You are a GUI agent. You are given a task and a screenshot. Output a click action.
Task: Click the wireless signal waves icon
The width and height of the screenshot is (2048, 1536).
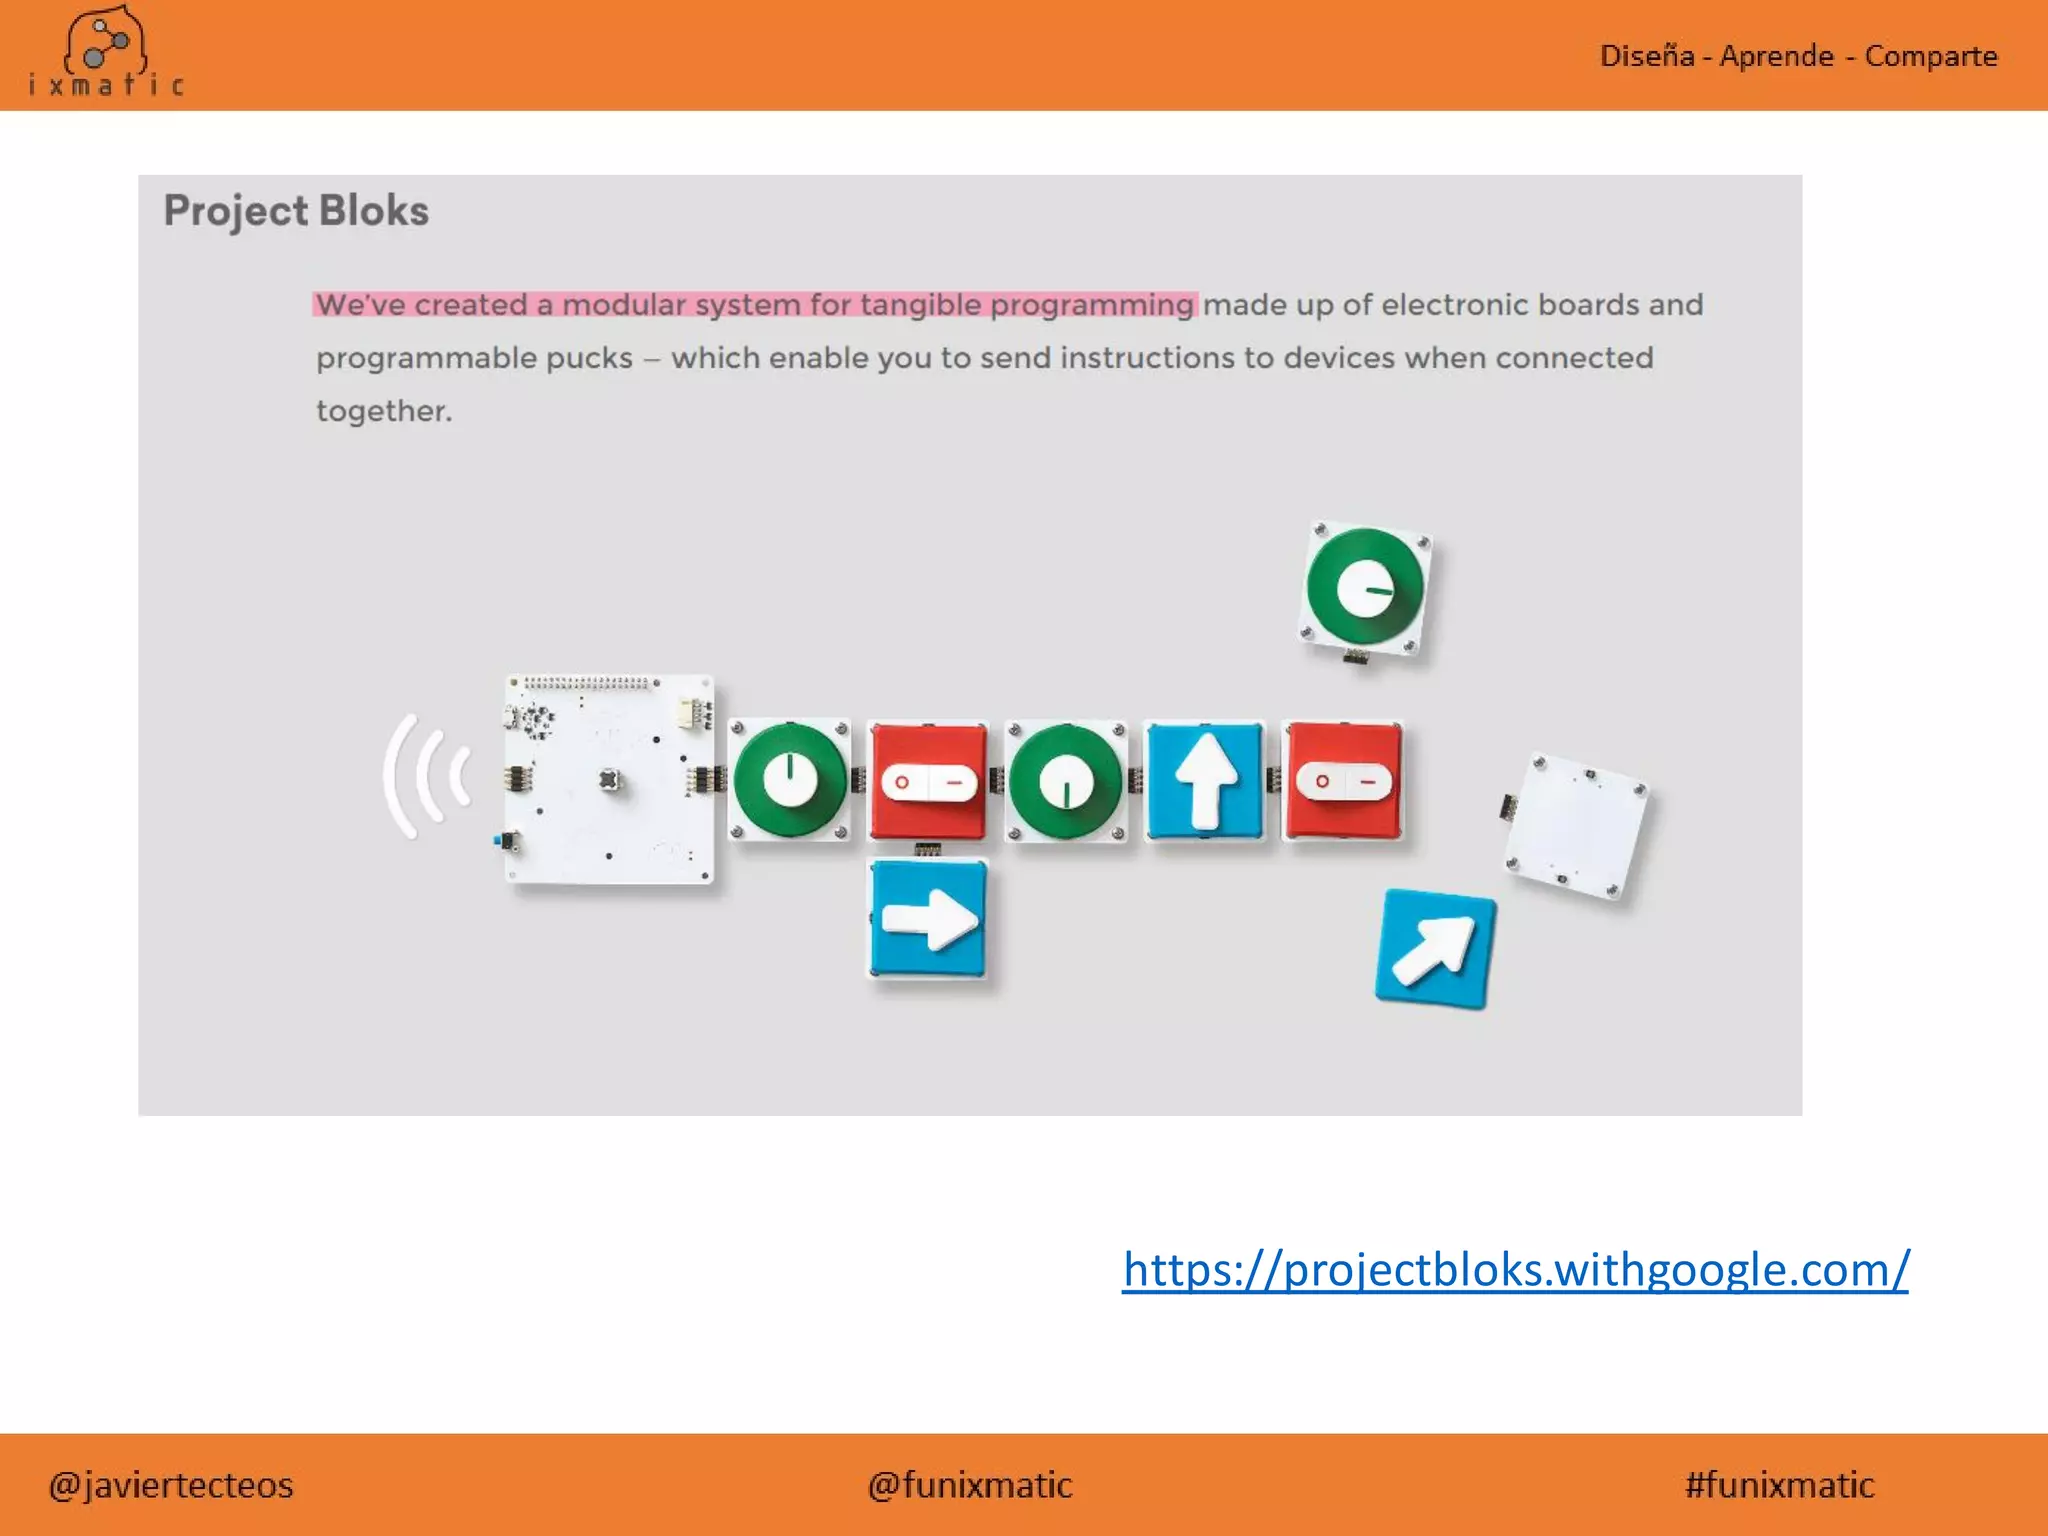[427, 776]
